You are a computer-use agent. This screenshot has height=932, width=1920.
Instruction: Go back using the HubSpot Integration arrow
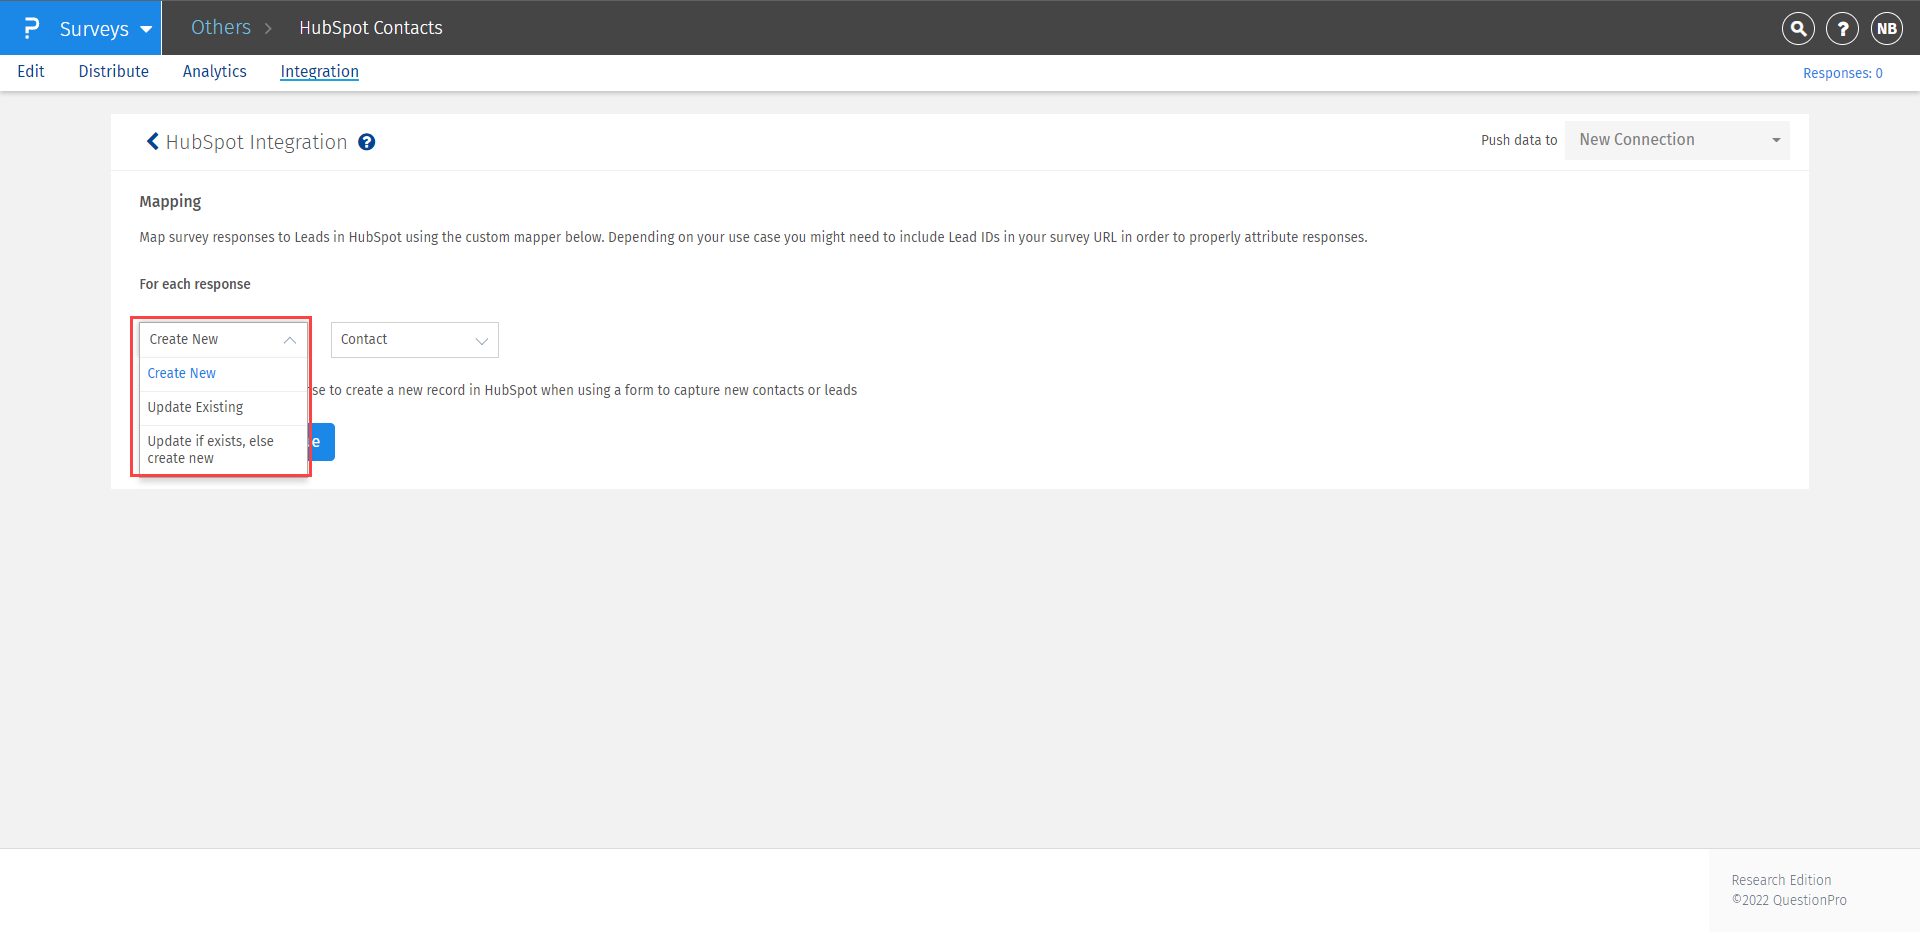point(153,141)
